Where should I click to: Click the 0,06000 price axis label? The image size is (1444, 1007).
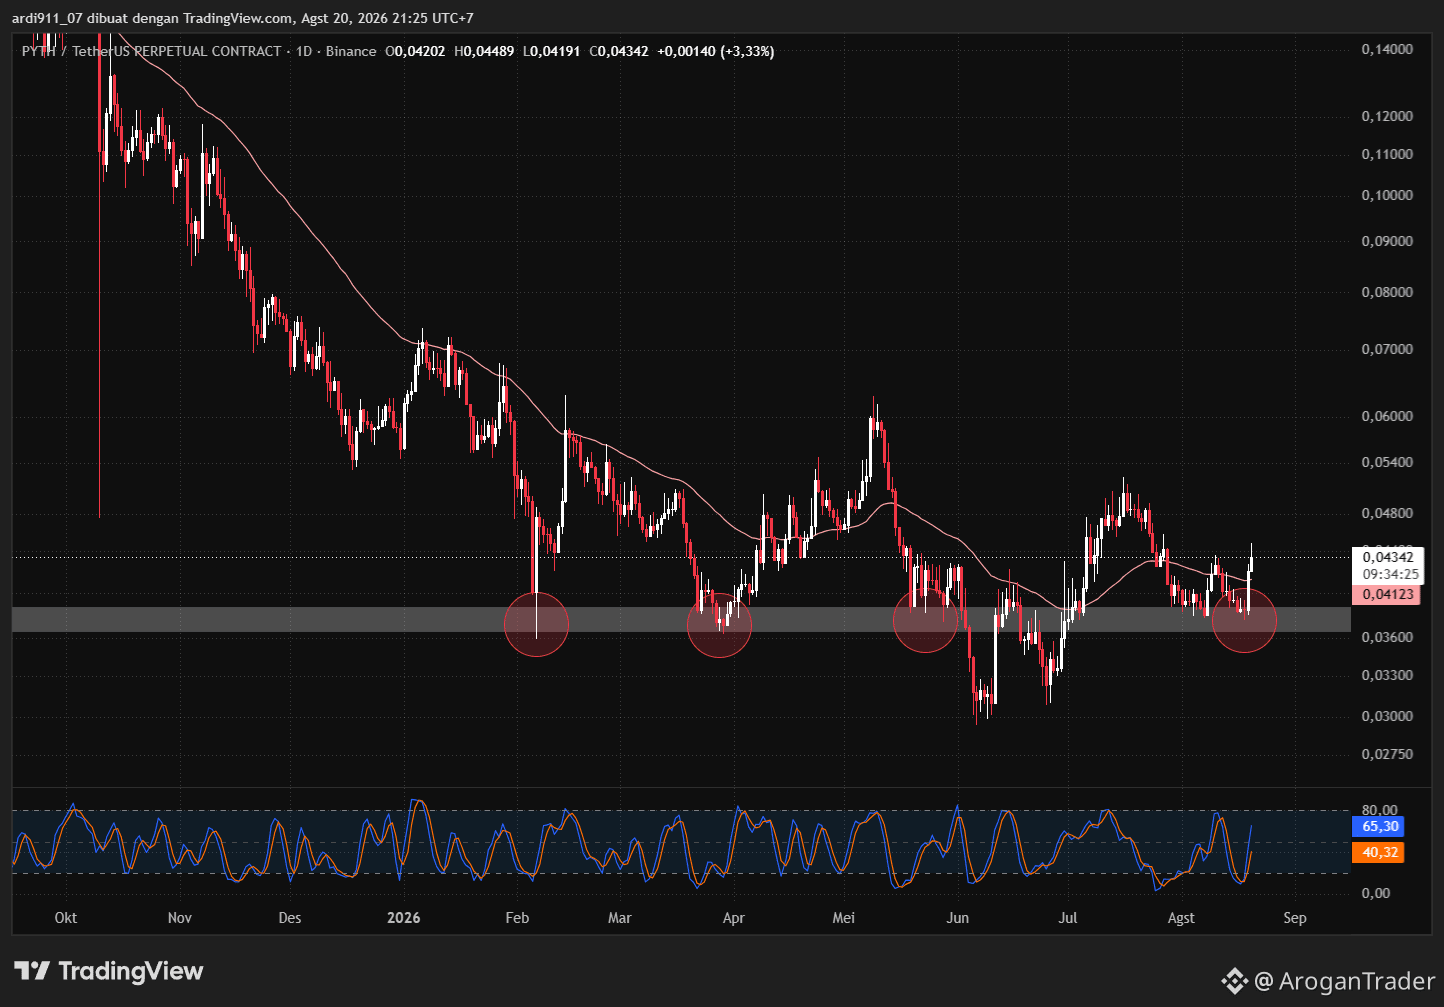click(x=1388, y=416)
